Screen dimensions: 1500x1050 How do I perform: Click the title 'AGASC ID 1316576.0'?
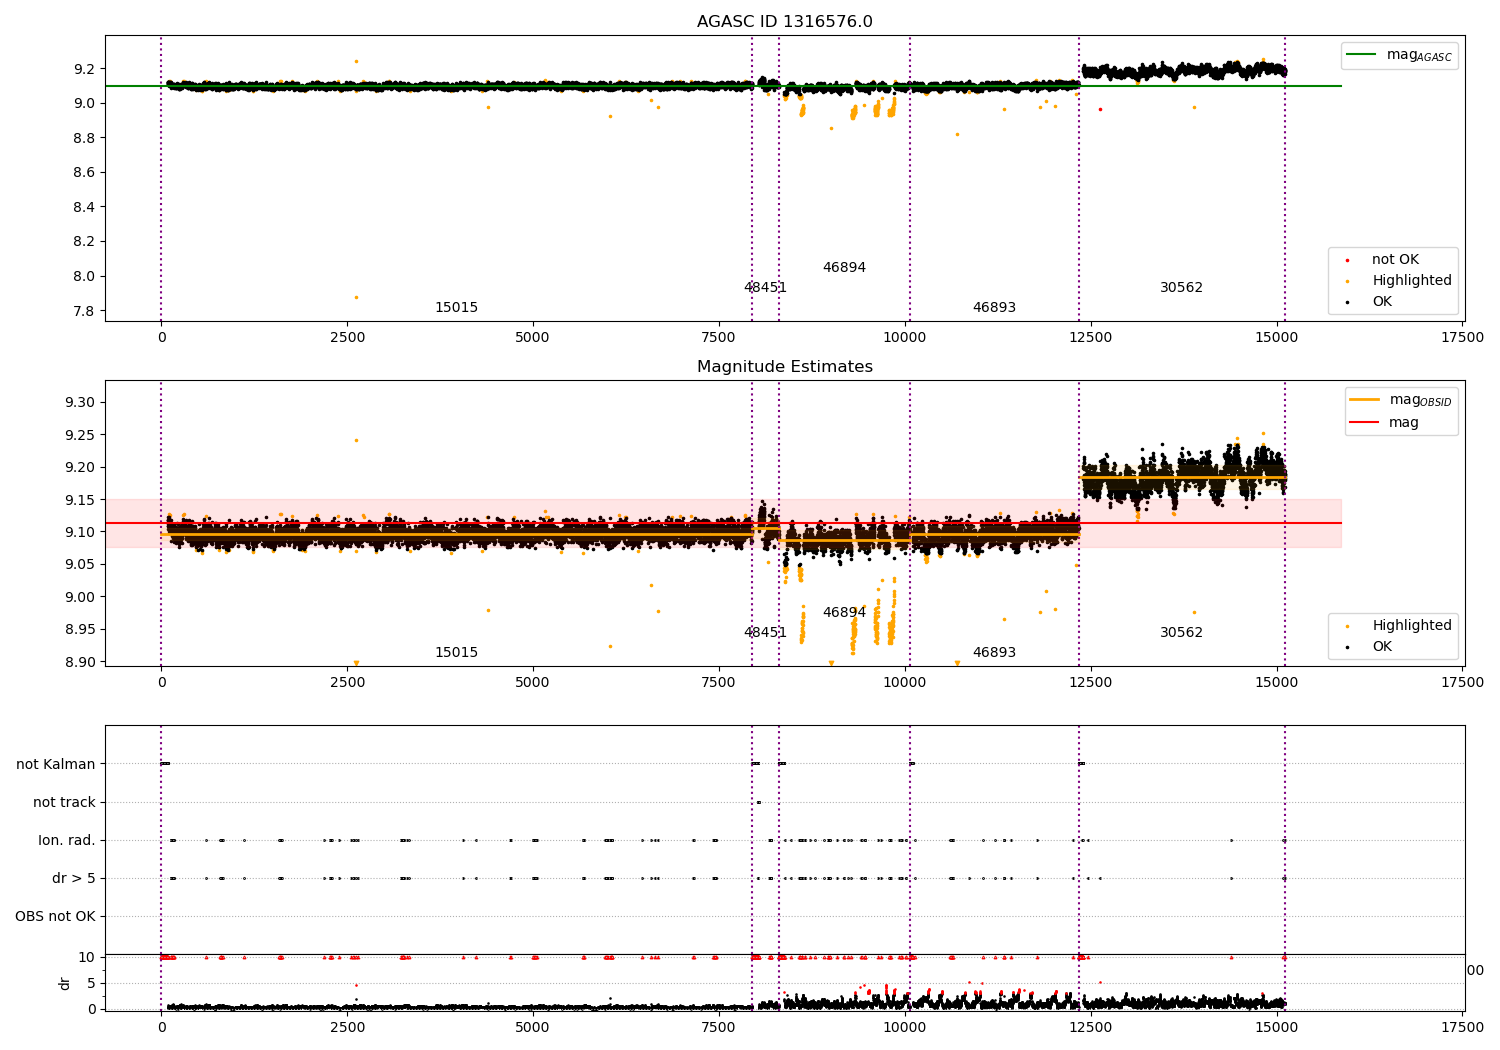[x=784, y=22]
